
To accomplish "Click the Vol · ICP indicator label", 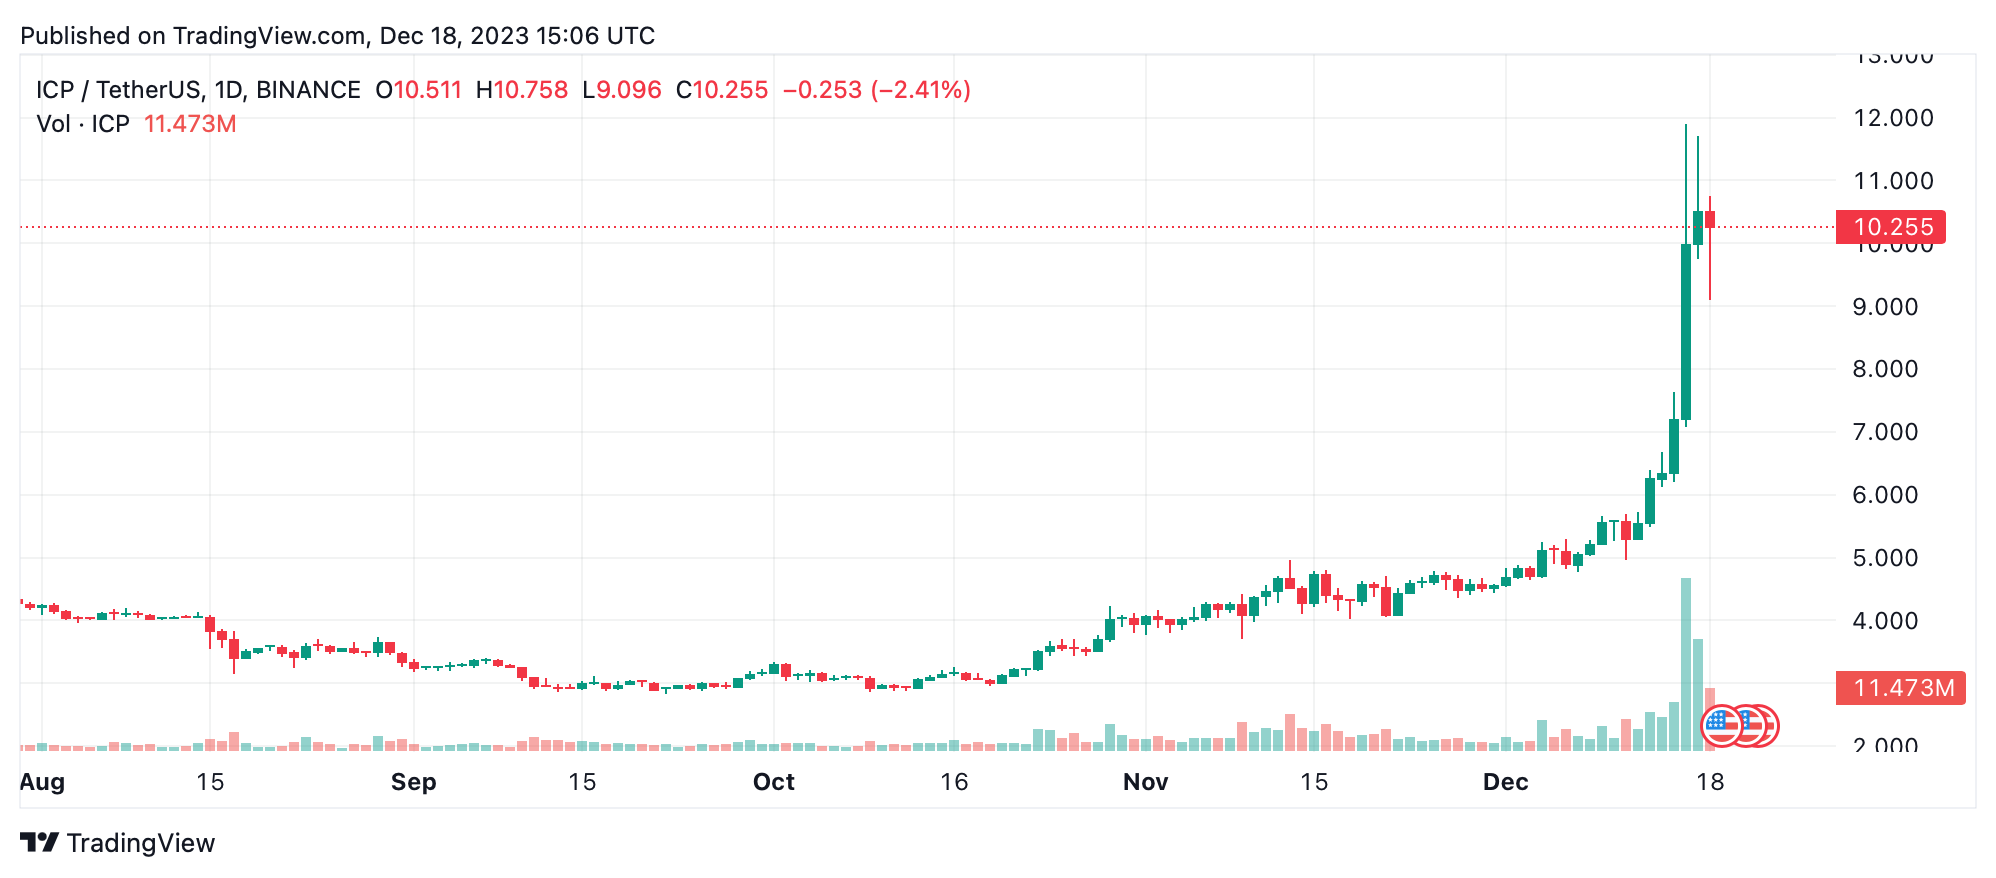I will [83, 124].
